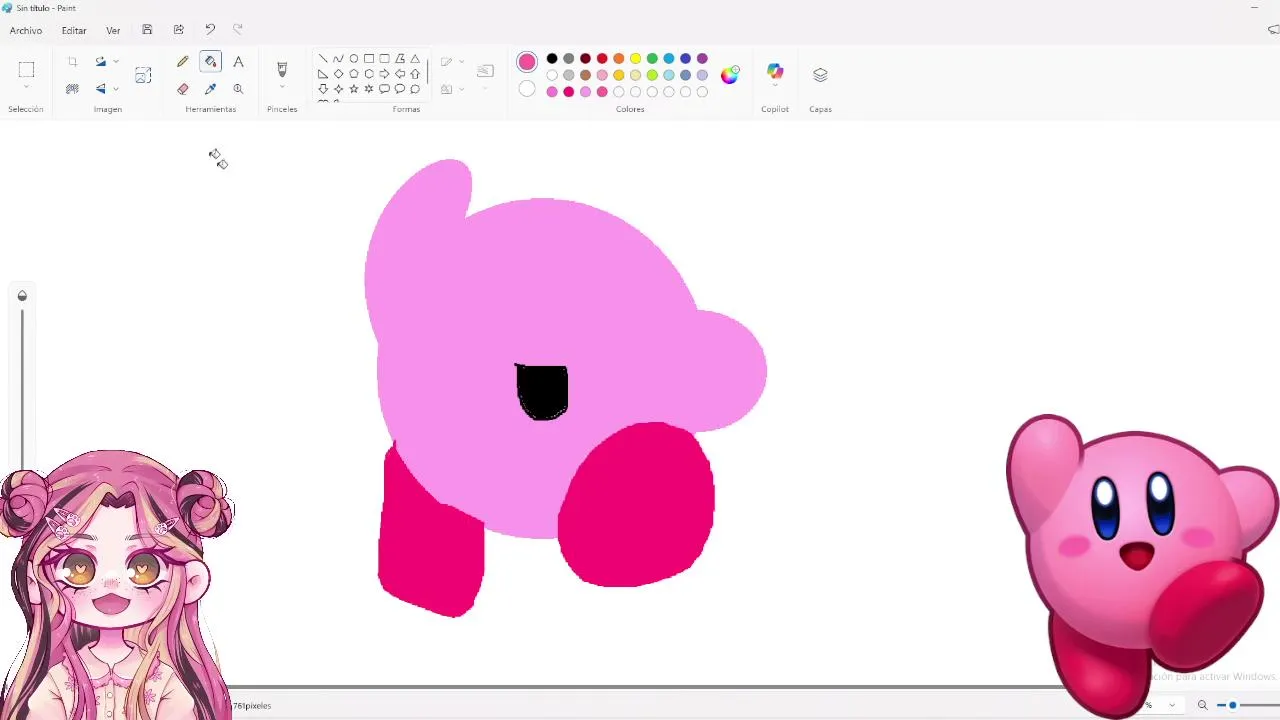
Task: Choose the straight line shape
Action: [x=323, y=59]
